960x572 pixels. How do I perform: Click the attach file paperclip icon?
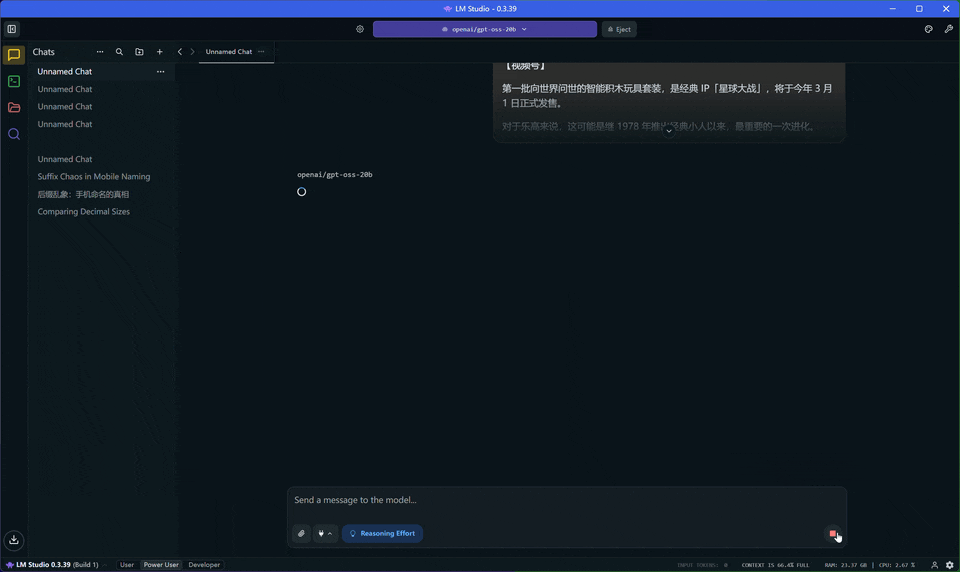tap(301, 534)
